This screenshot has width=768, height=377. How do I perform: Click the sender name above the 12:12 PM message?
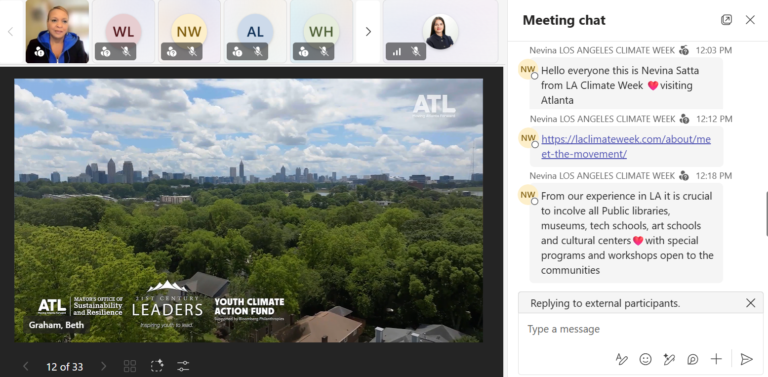coord(602,119)
